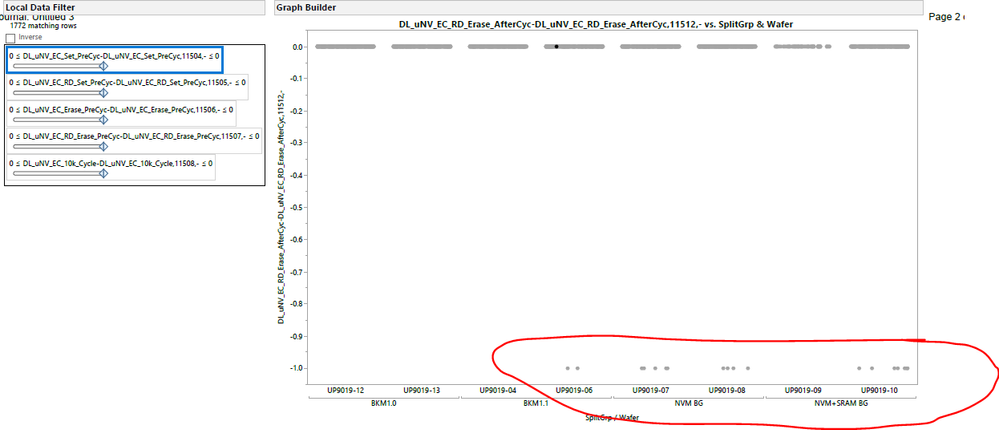Click the 11508 10k_Cycle slider handle

coord(103,173)
